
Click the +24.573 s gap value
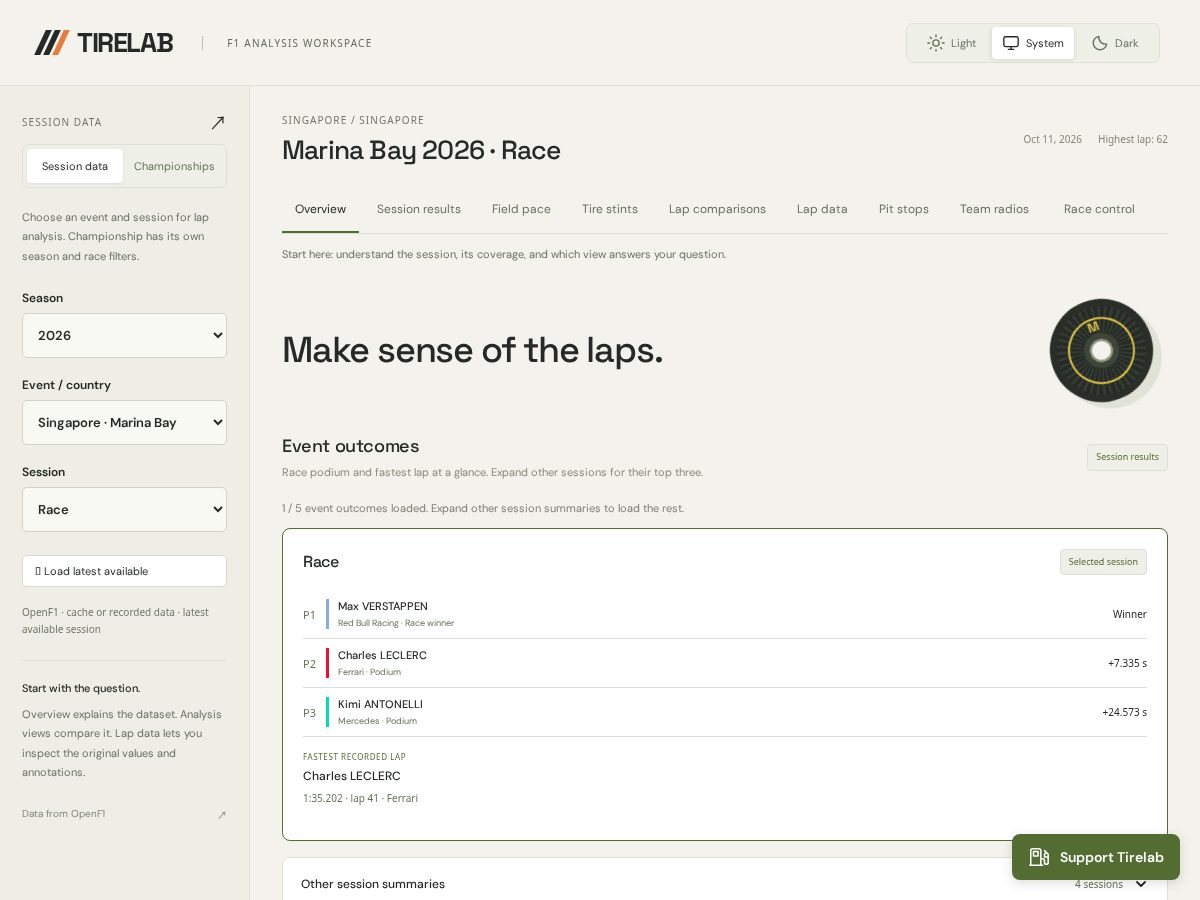[x=1124, y=712]
